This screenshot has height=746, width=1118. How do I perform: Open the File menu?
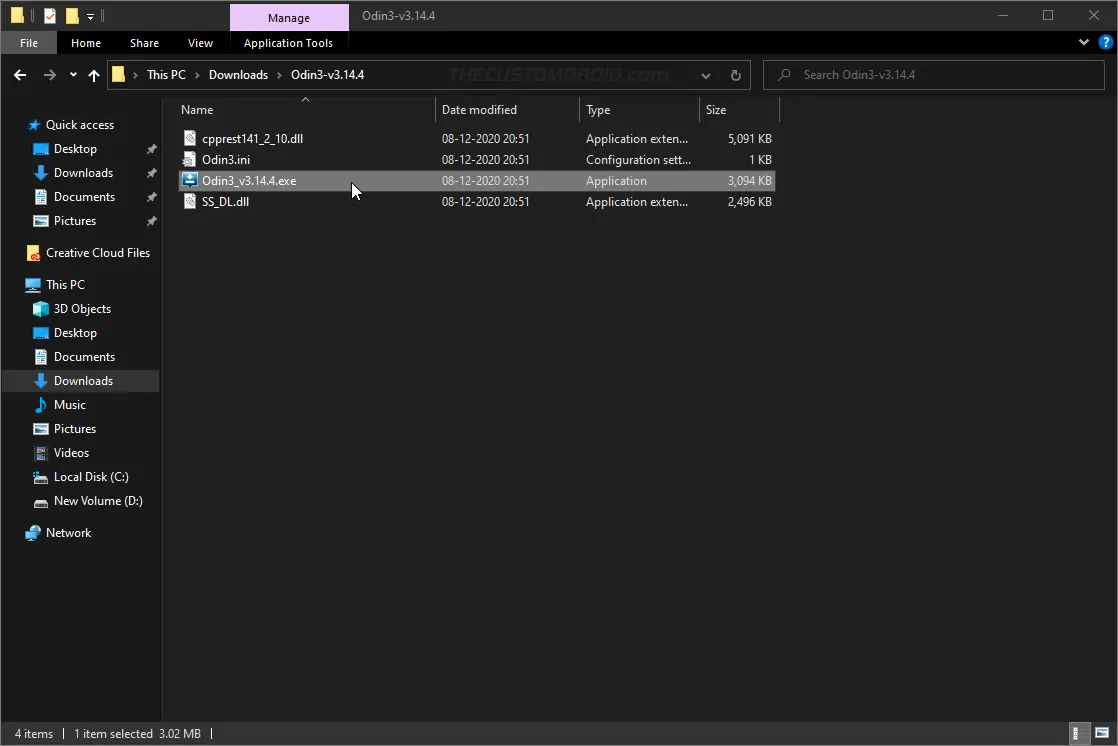(x=28, y=43)
